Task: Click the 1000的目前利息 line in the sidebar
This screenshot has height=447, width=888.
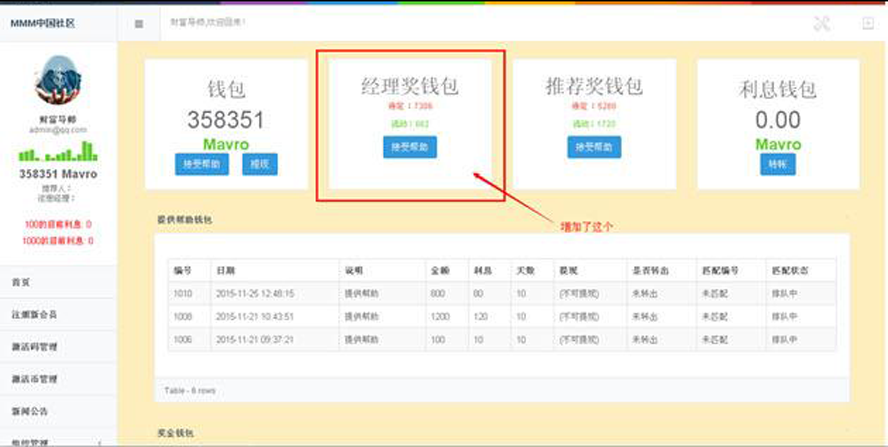Action: (58, 241)
